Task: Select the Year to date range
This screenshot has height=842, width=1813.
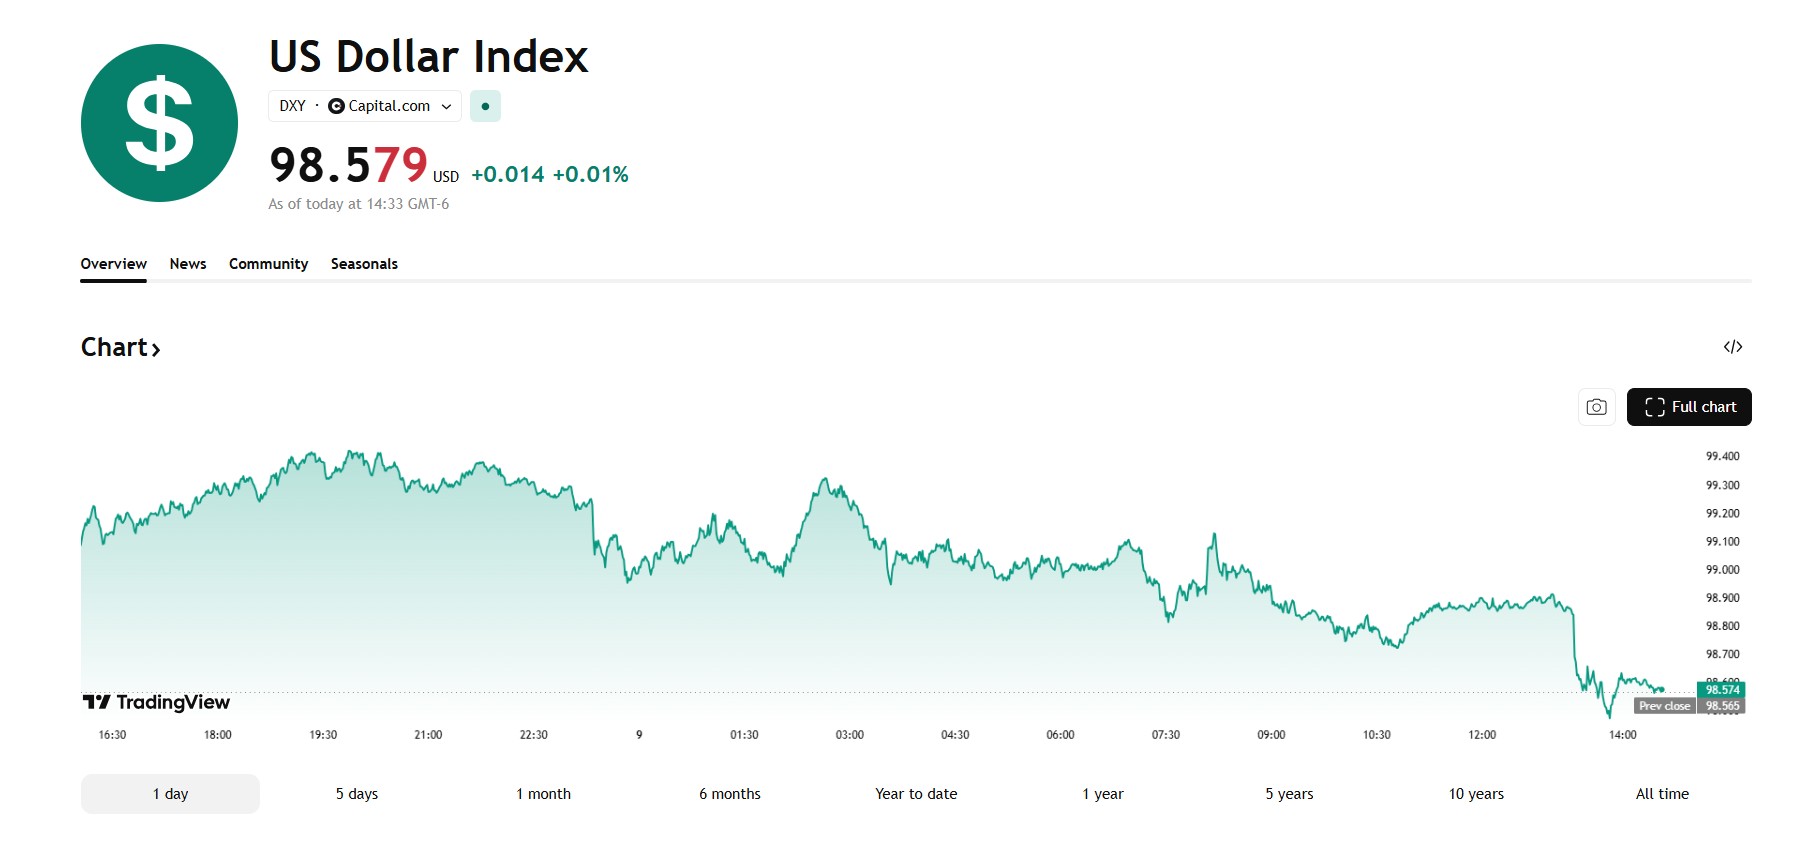Action: (916, 794)
